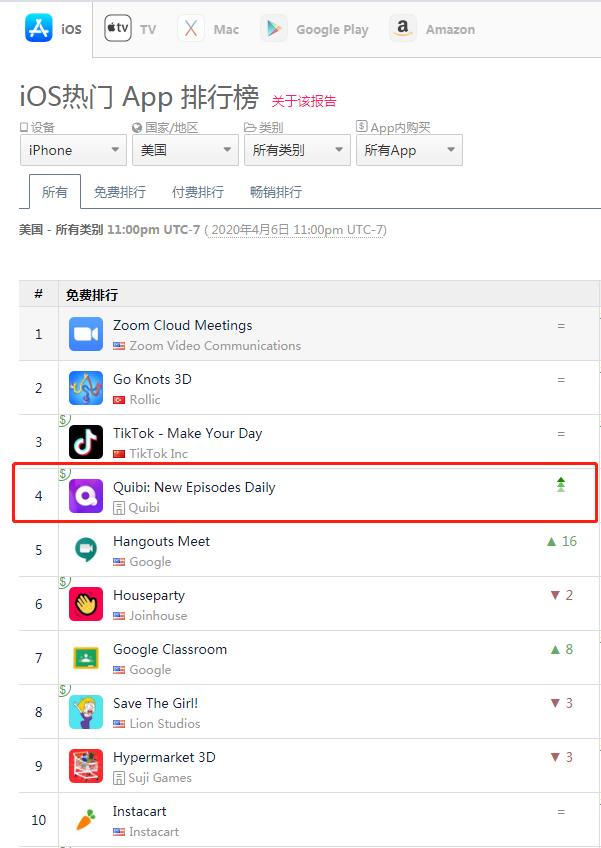Click the Amazon store icon
Viewport: 601px width, 848px height.
point(402,29)
